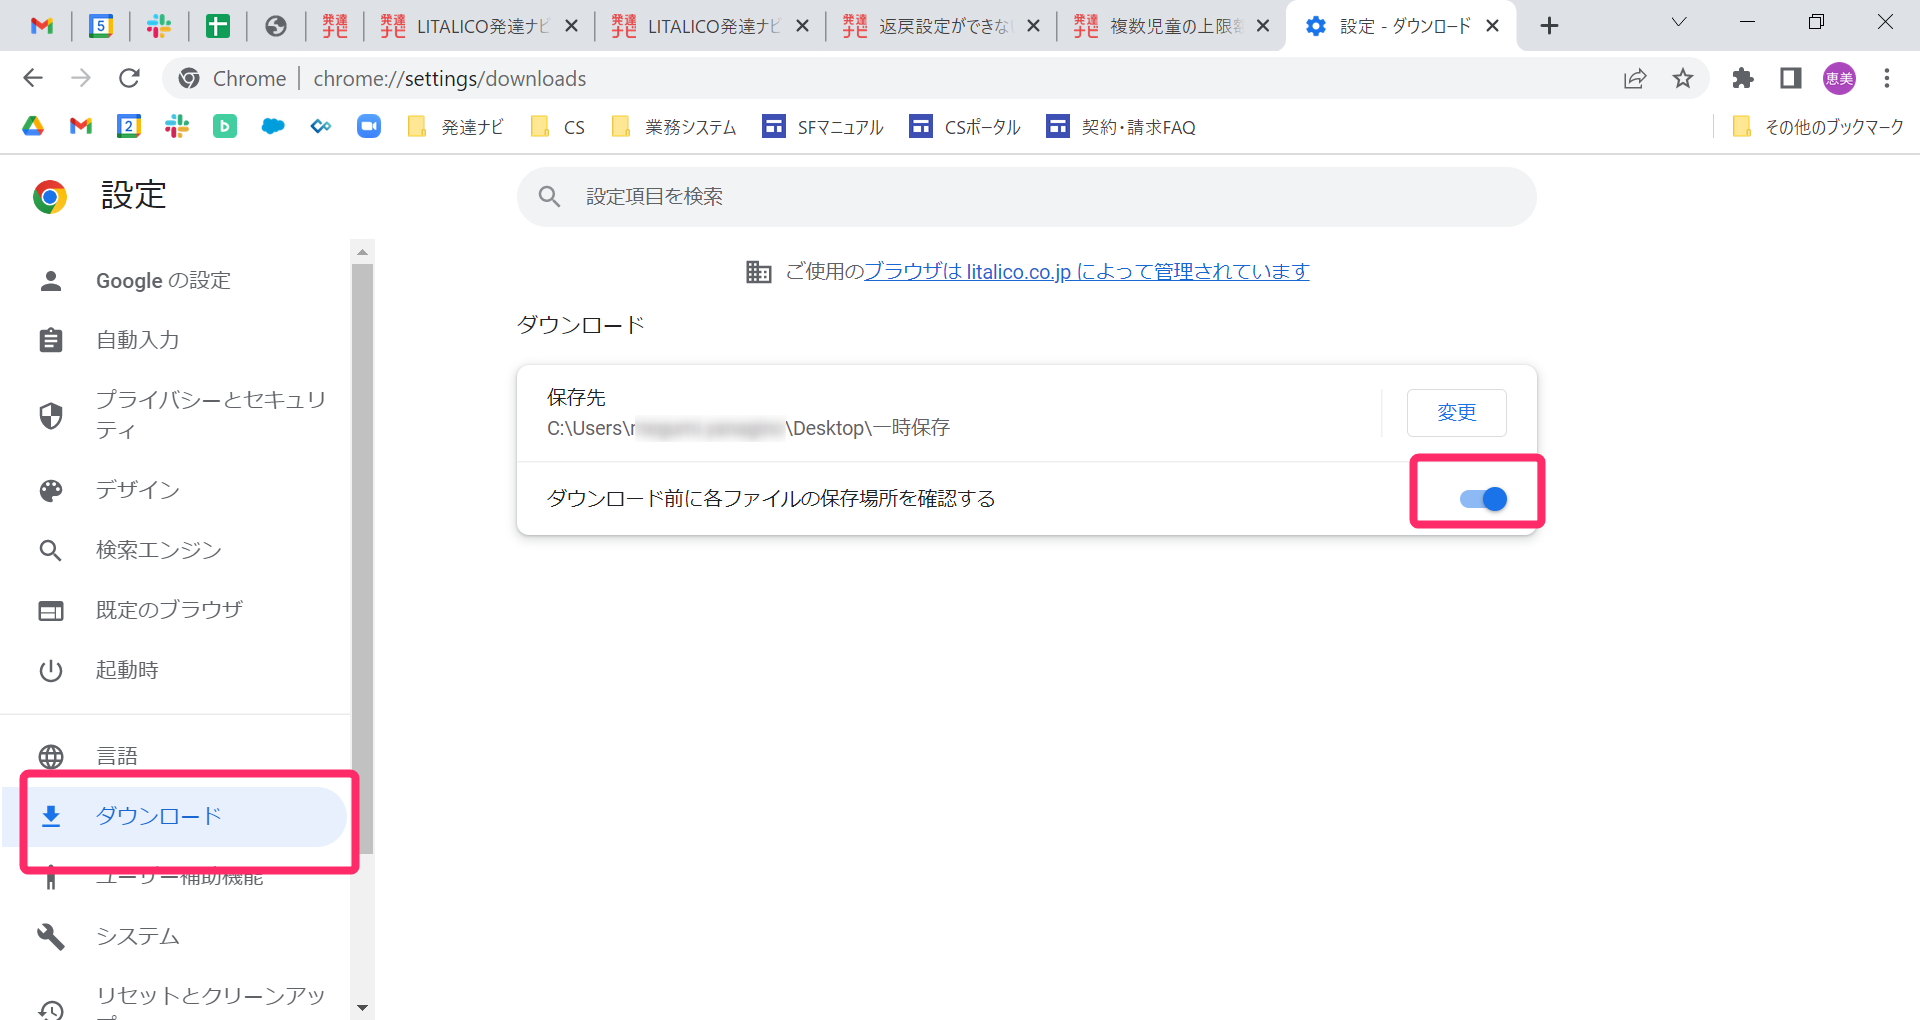This screenshot has width=1920, height=1020.
Task: Select ダウンロード in the settings sidebar
Action: [x=158, y=816]
